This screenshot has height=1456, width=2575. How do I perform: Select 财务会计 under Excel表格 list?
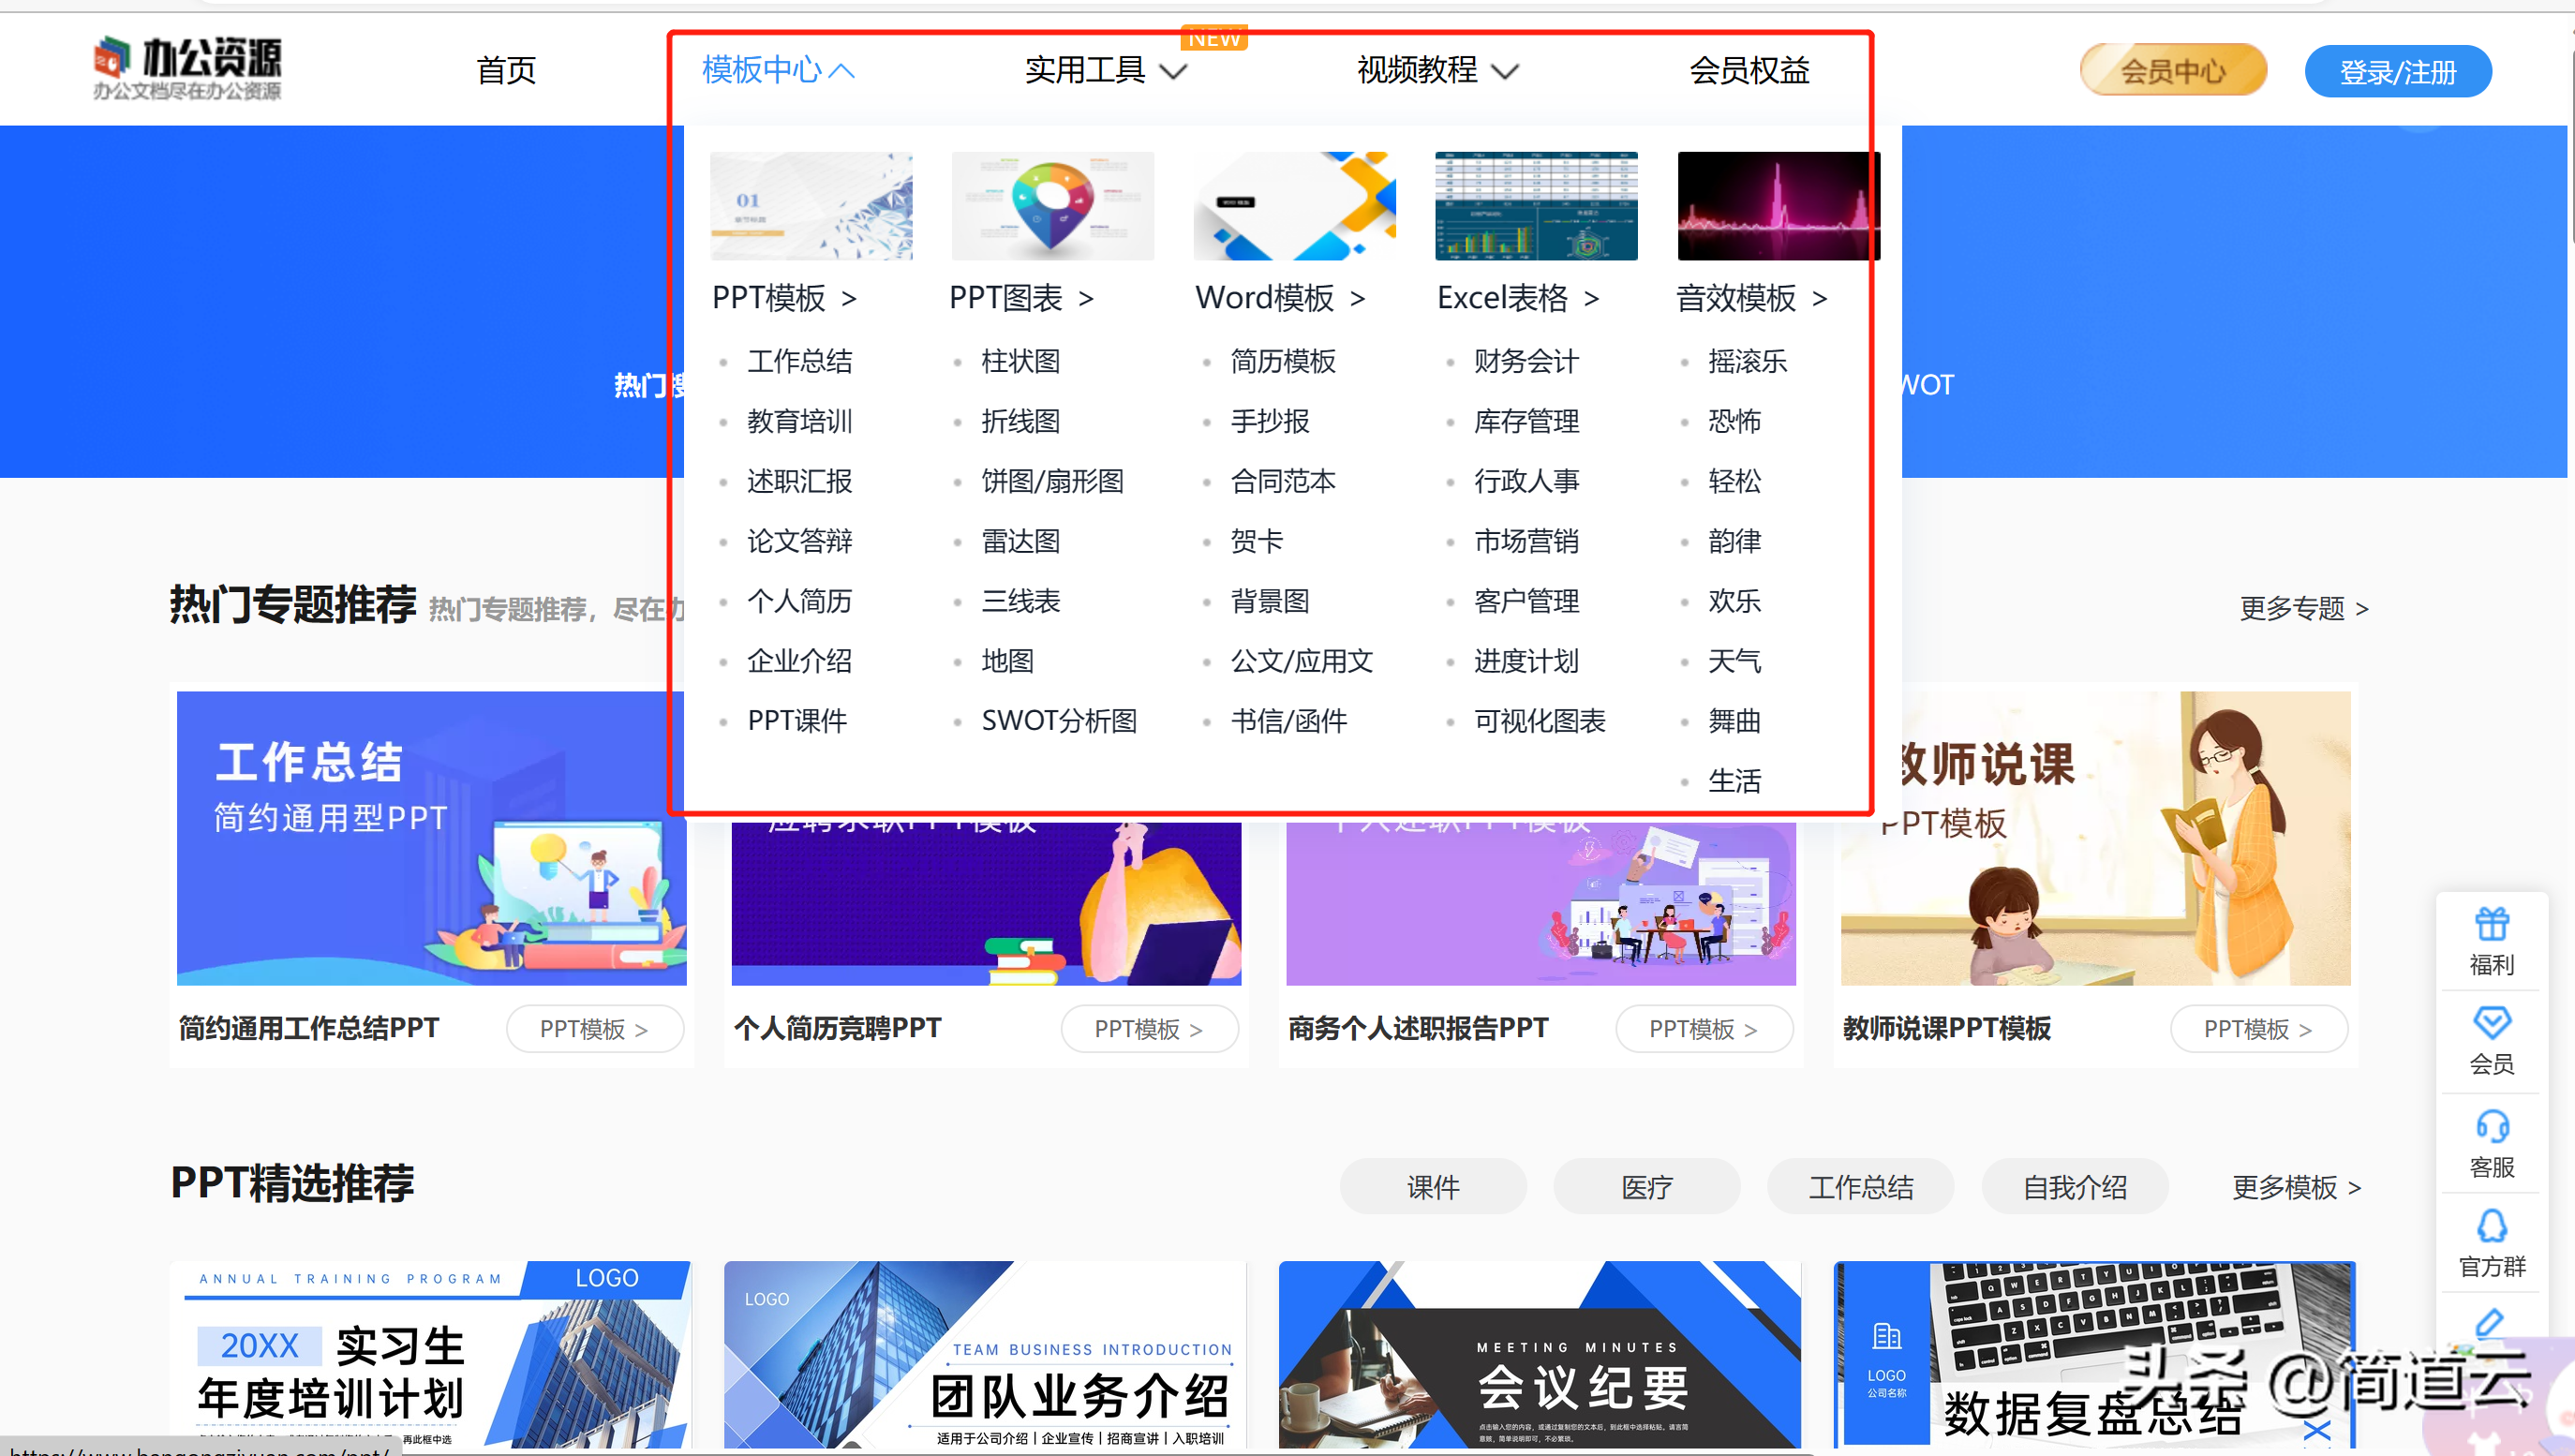tap(1525, 361)
